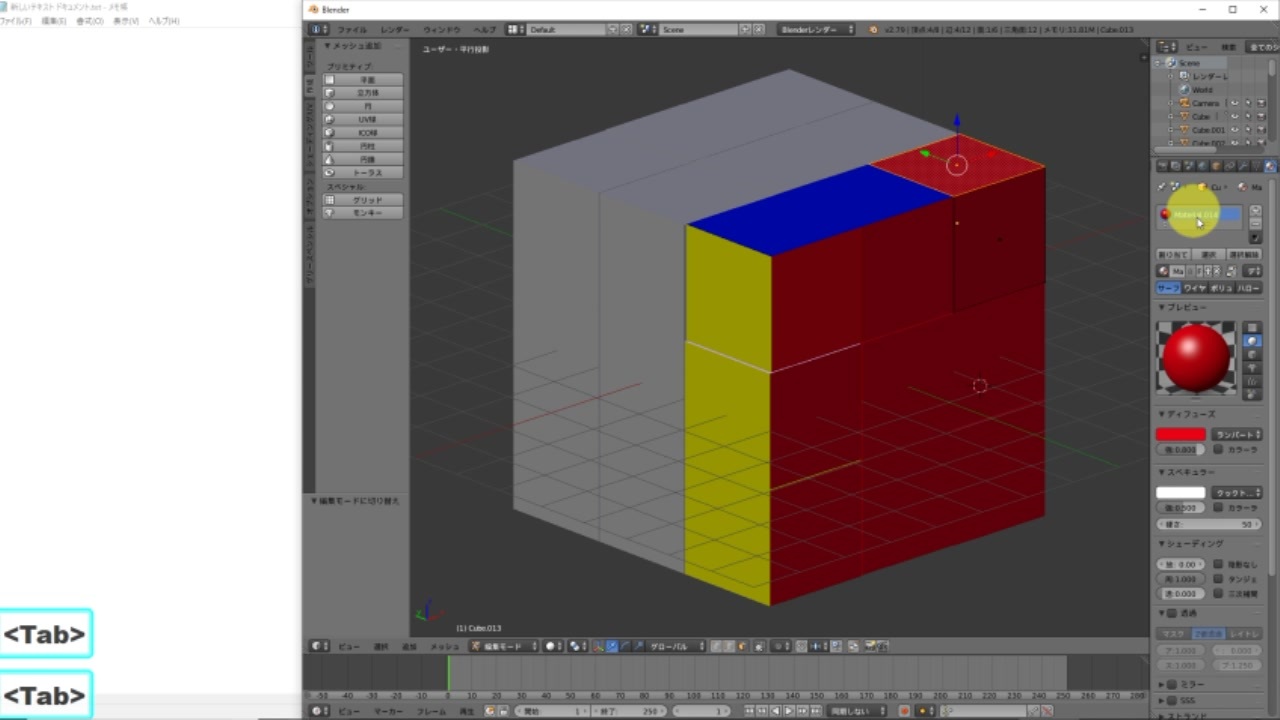Select the ワイヤ wire material type

(x=1195, y=288)
